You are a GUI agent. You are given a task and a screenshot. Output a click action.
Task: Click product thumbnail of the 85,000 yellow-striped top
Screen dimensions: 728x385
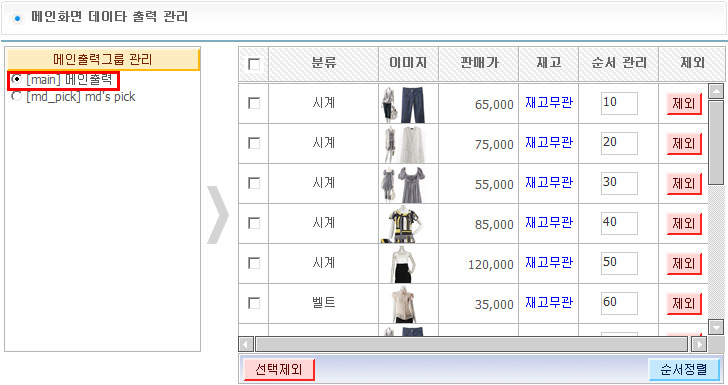(403, 224)
